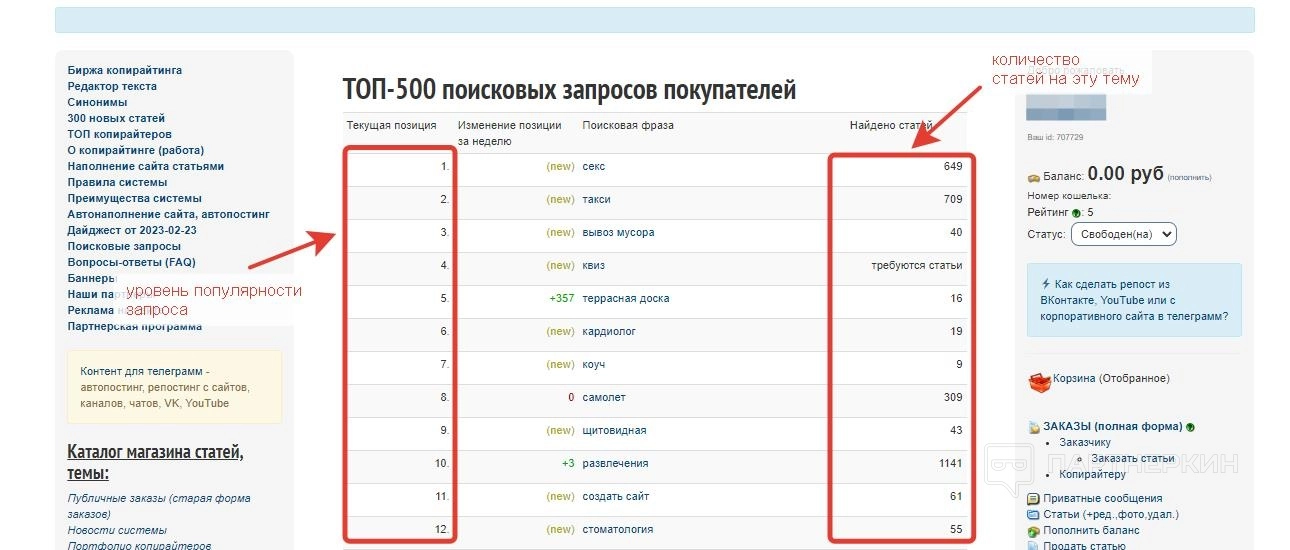Click the green help icon after ЗАКАЗЫ

point(1190,427)
